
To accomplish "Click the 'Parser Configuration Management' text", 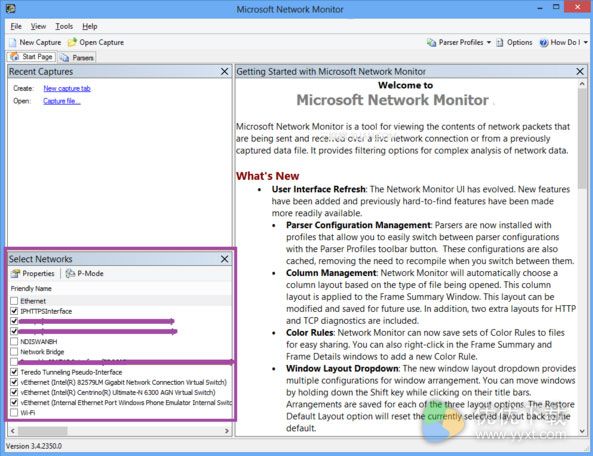I will coord(358,225).
